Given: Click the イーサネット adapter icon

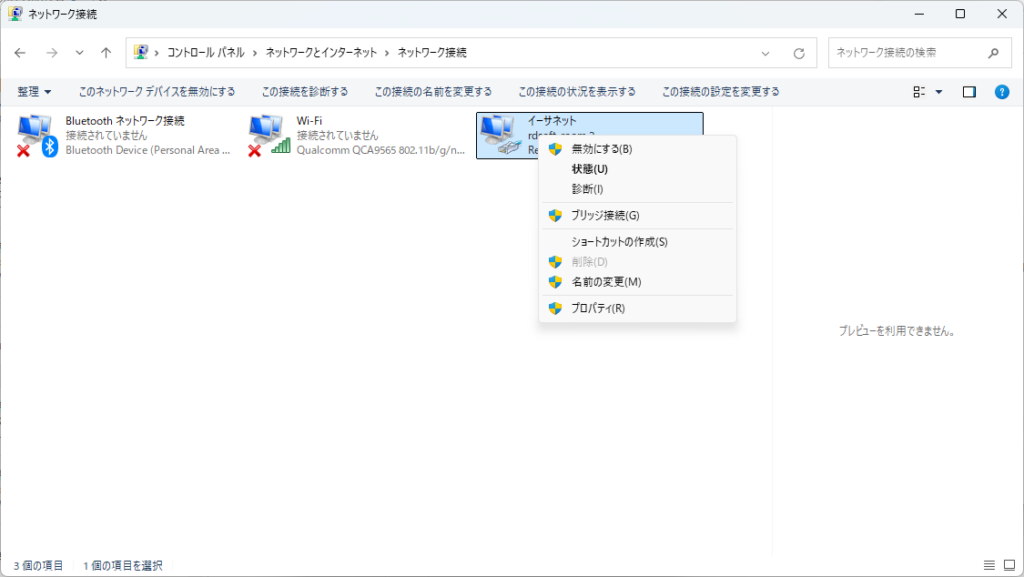Looking at the screenshot, I should tap(500, 135).
